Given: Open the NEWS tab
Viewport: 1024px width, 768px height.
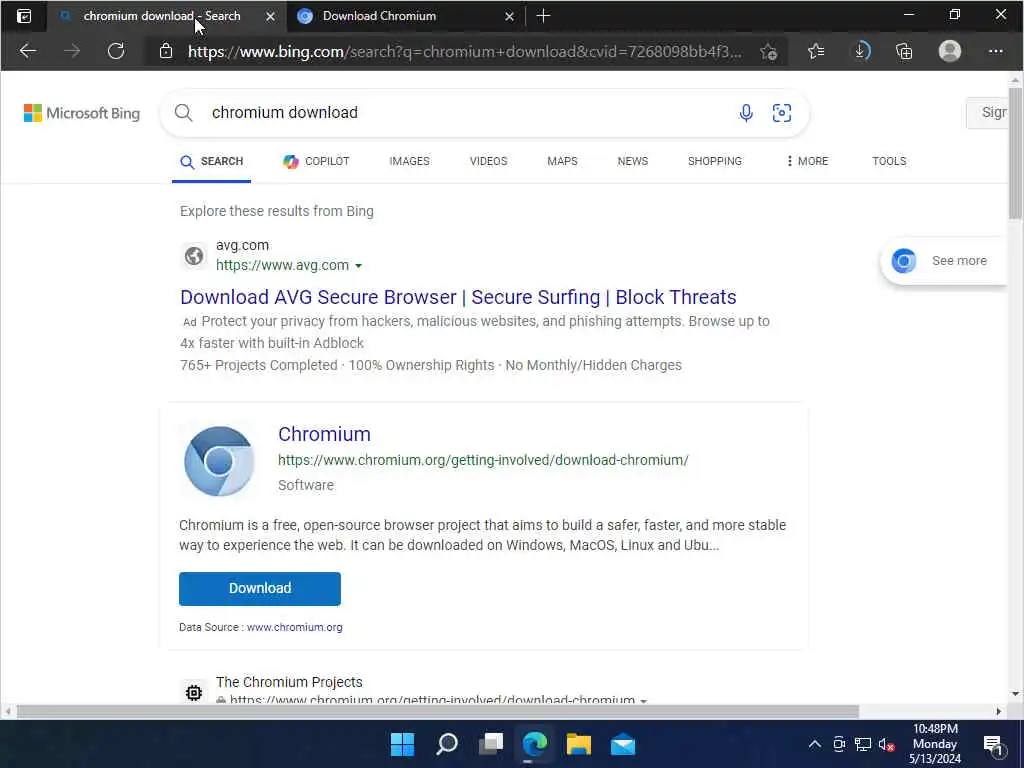Looking at the screenshot, I should [x=633, y=161].
